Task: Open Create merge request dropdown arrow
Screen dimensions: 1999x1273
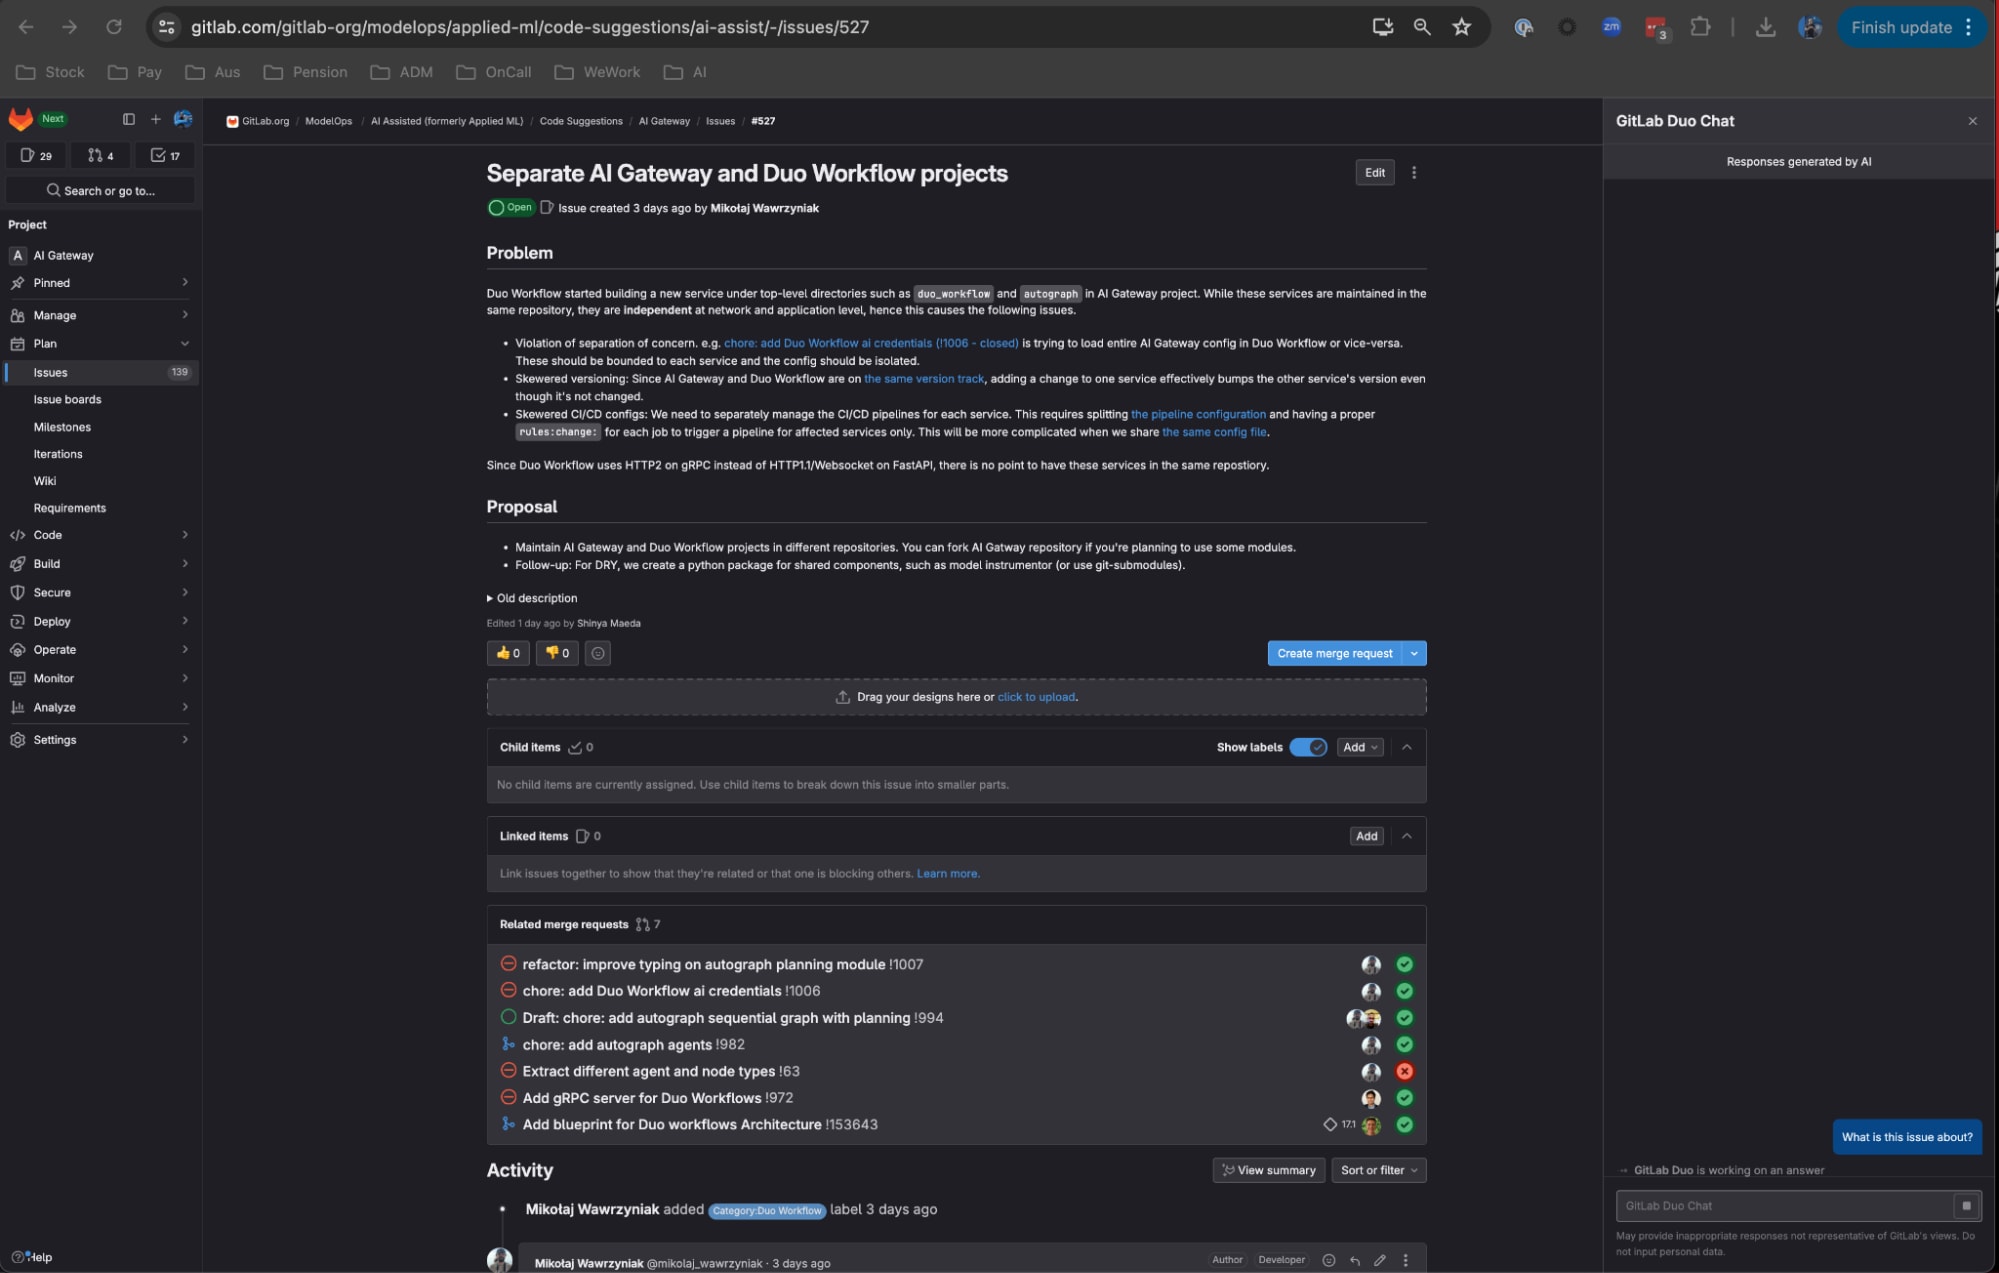Action: click(x=1414, y=653)
